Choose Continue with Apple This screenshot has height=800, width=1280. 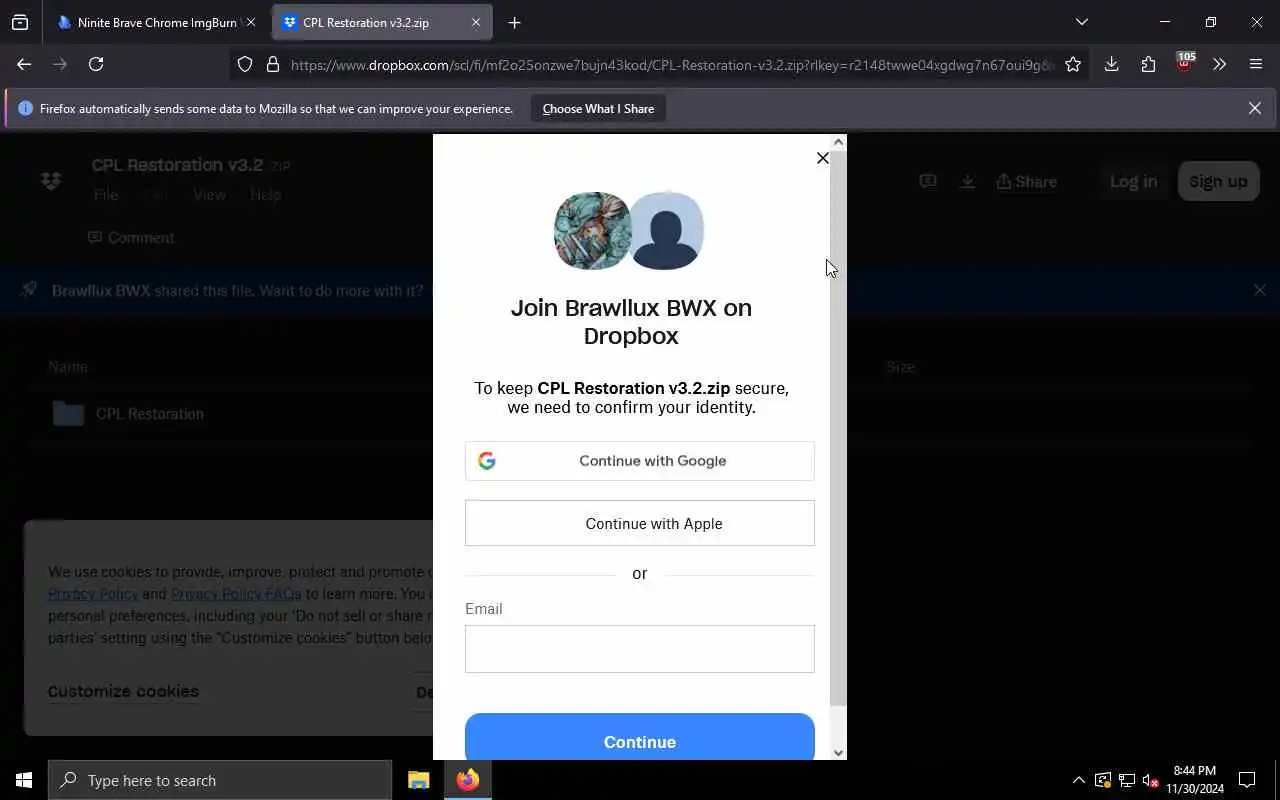(640, 523)
